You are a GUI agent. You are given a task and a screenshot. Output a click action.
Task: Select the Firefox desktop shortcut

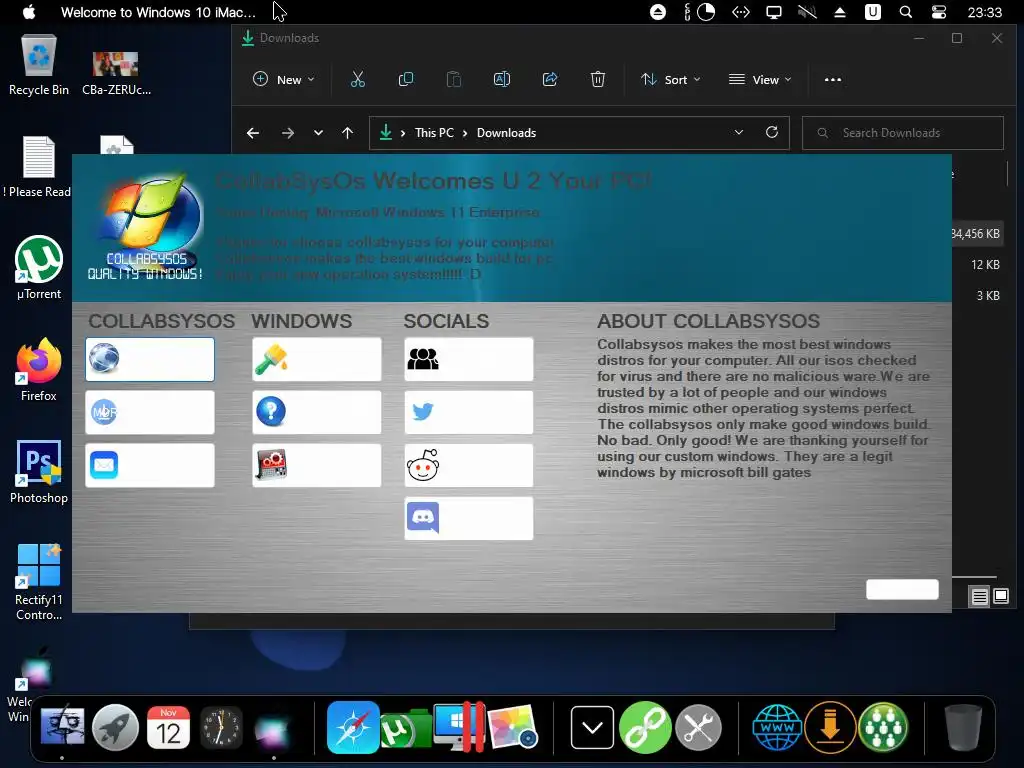[39, 370]
